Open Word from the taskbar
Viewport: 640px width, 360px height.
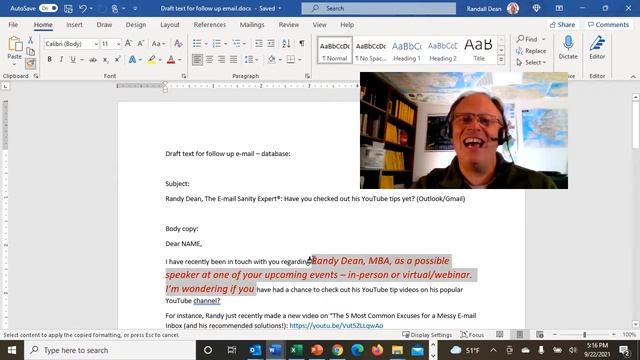275,350
